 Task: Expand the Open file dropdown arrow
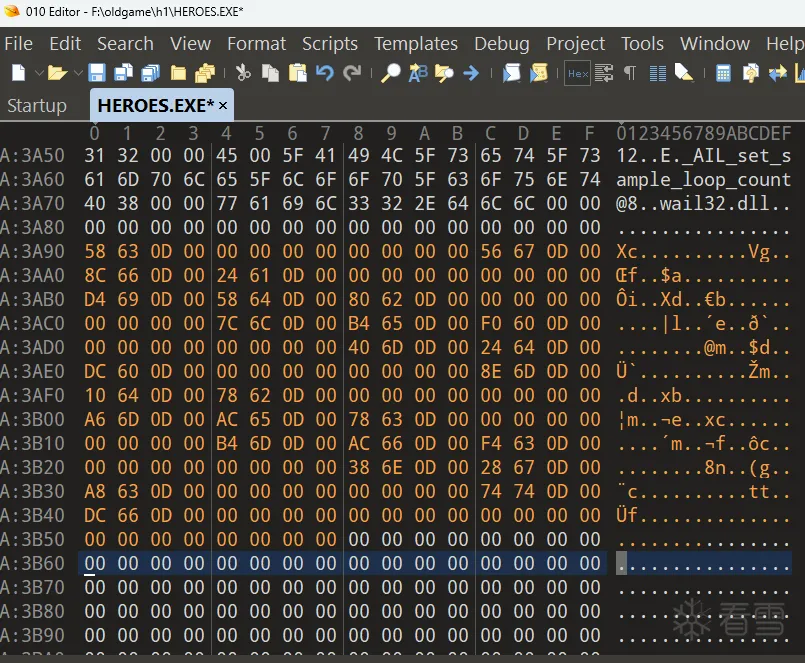tap(76, 73)
